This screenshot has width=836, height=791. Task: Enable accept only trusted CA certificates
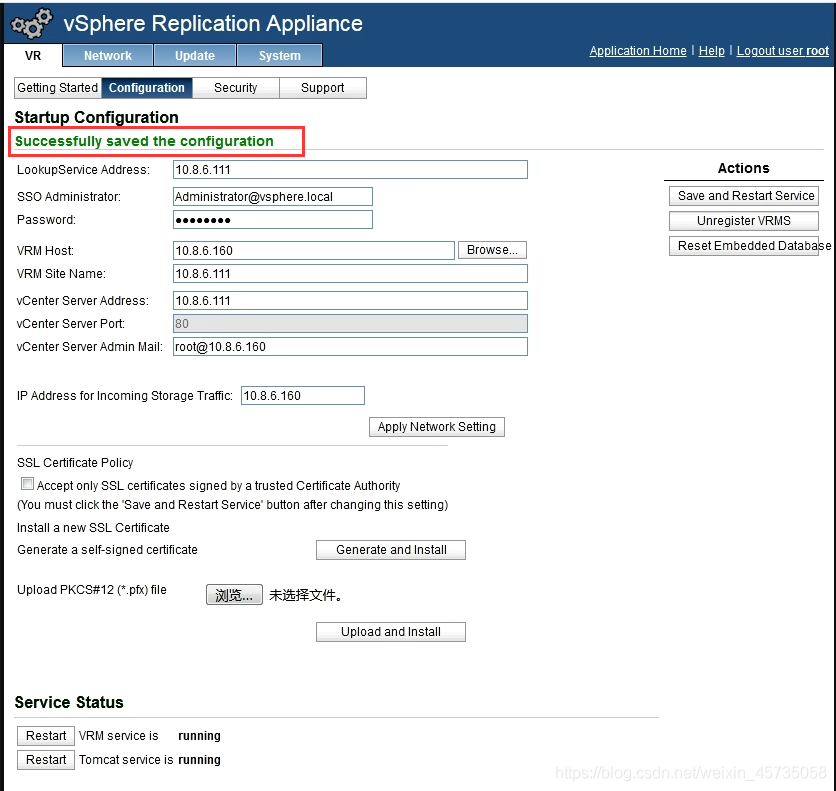(27, 483)
